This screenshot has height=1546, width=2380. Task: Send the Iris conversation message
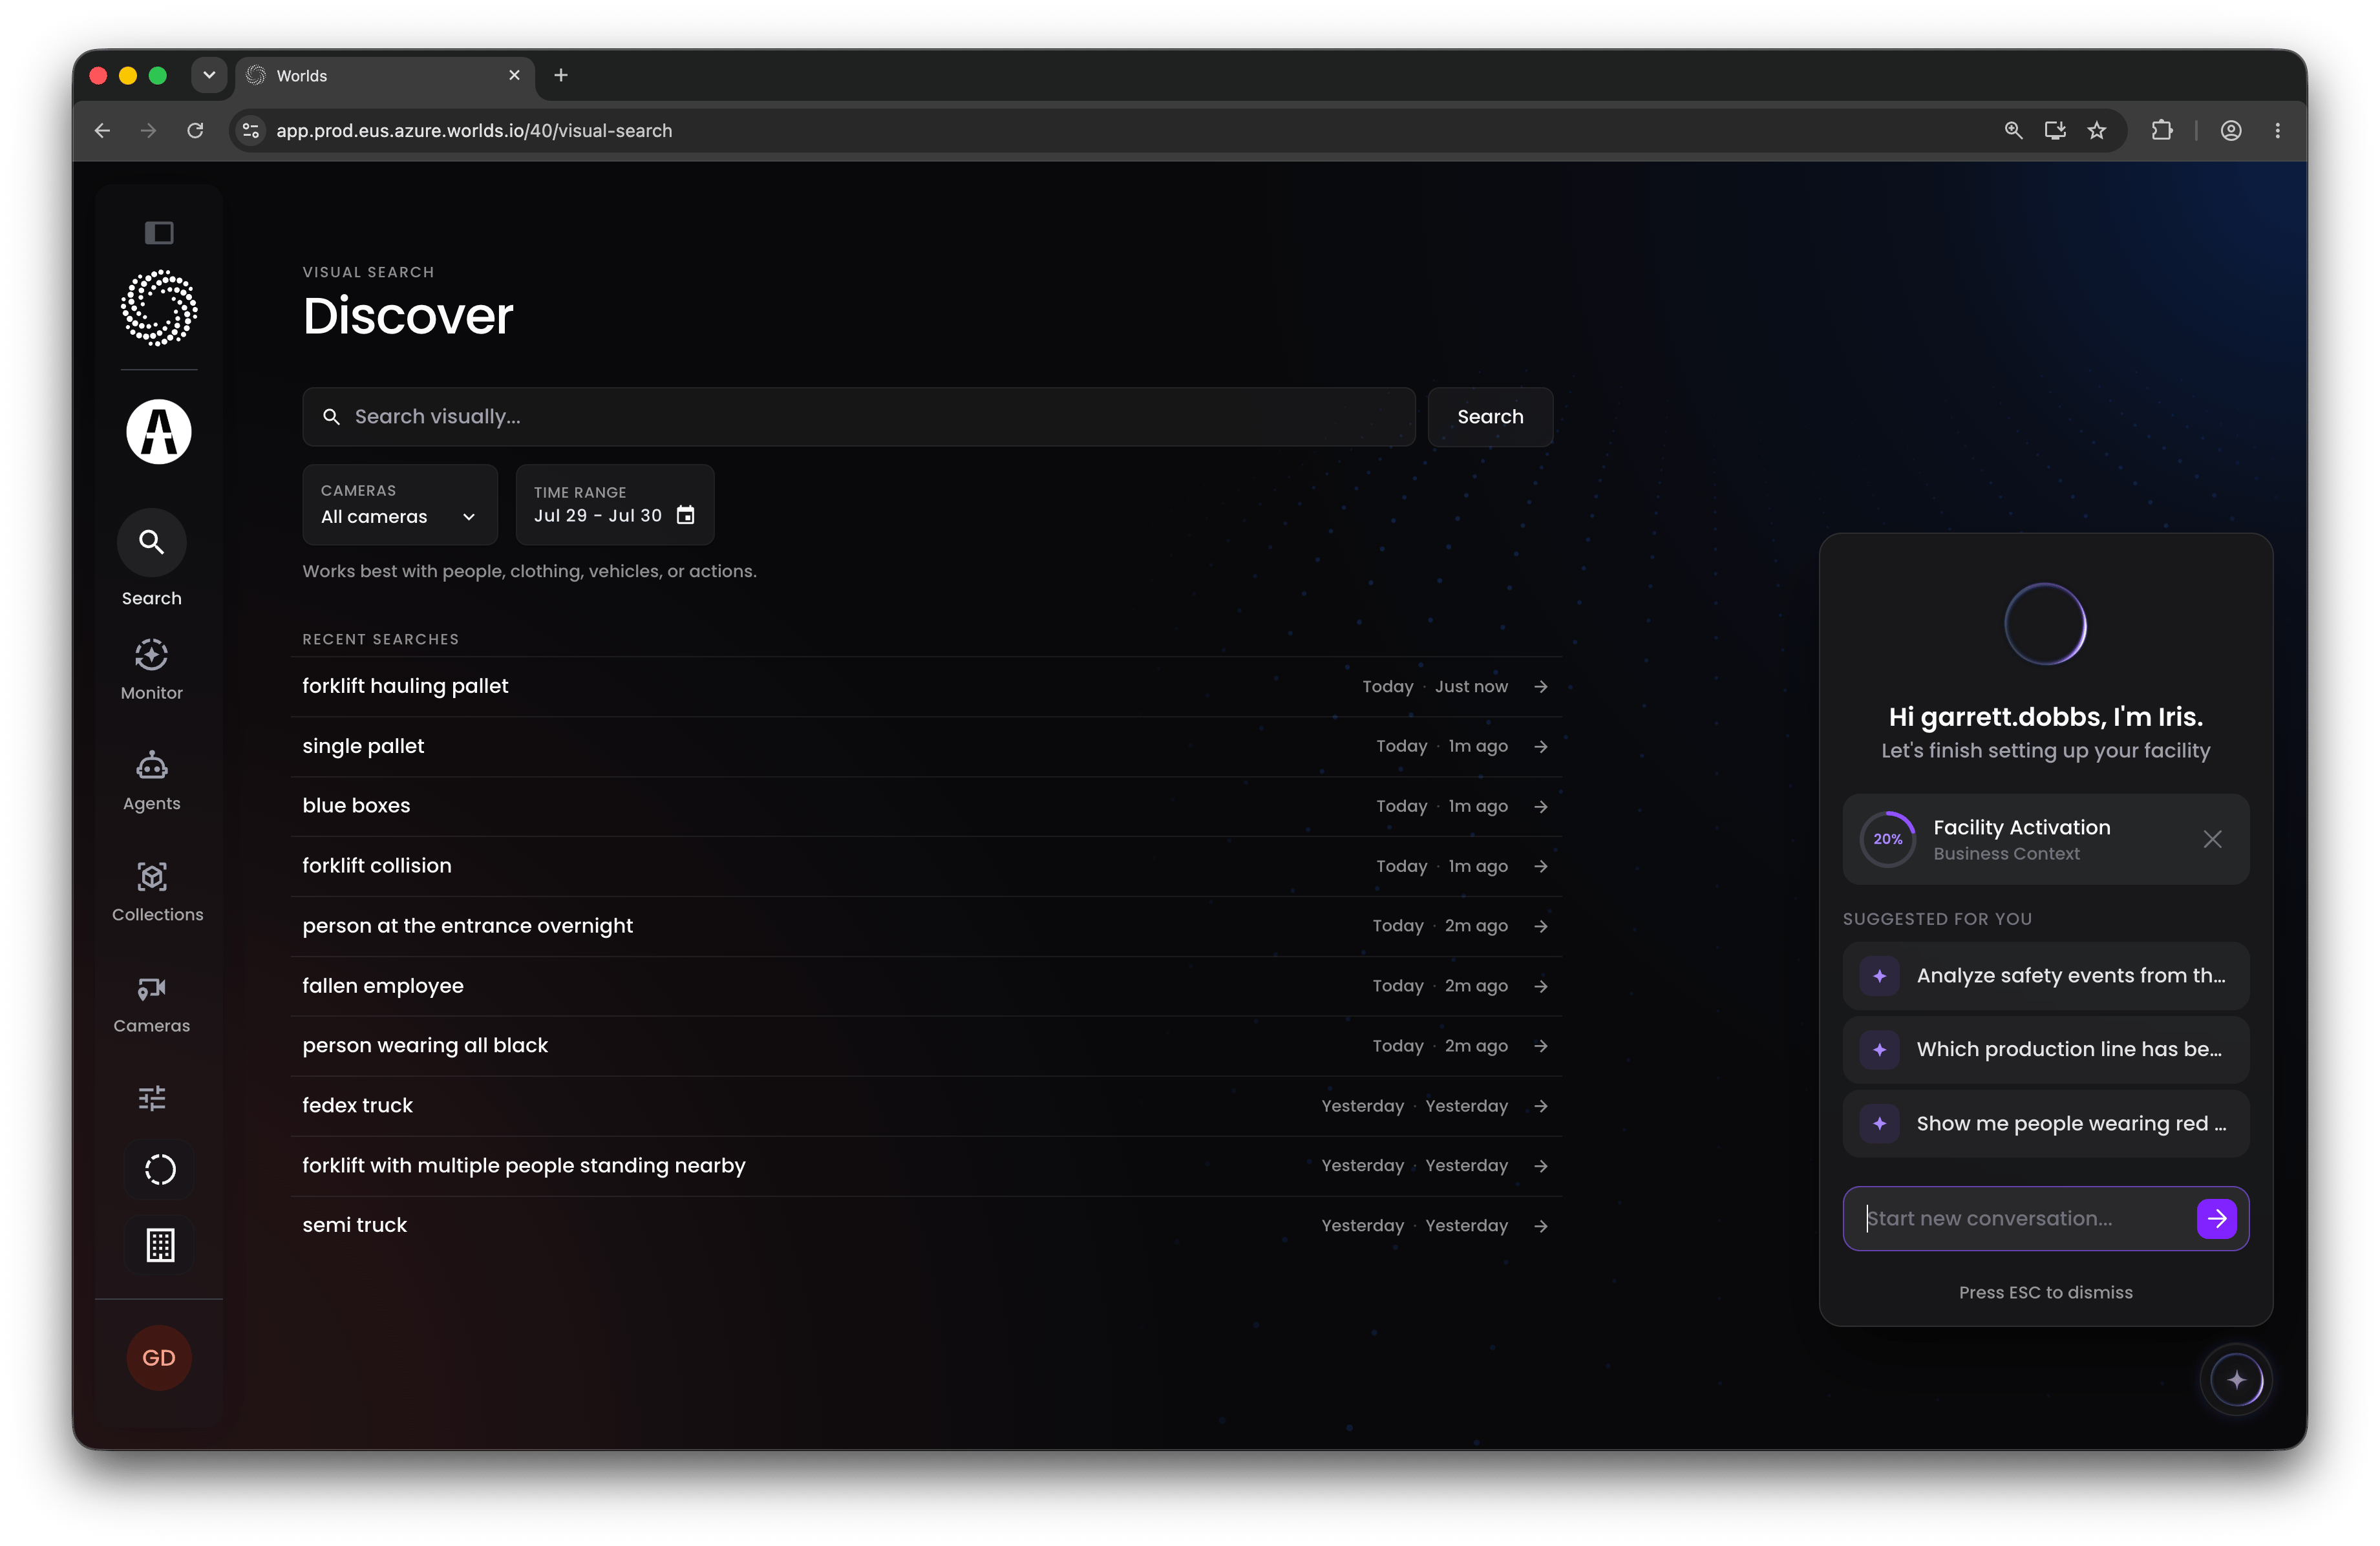coord(2216,1218)
